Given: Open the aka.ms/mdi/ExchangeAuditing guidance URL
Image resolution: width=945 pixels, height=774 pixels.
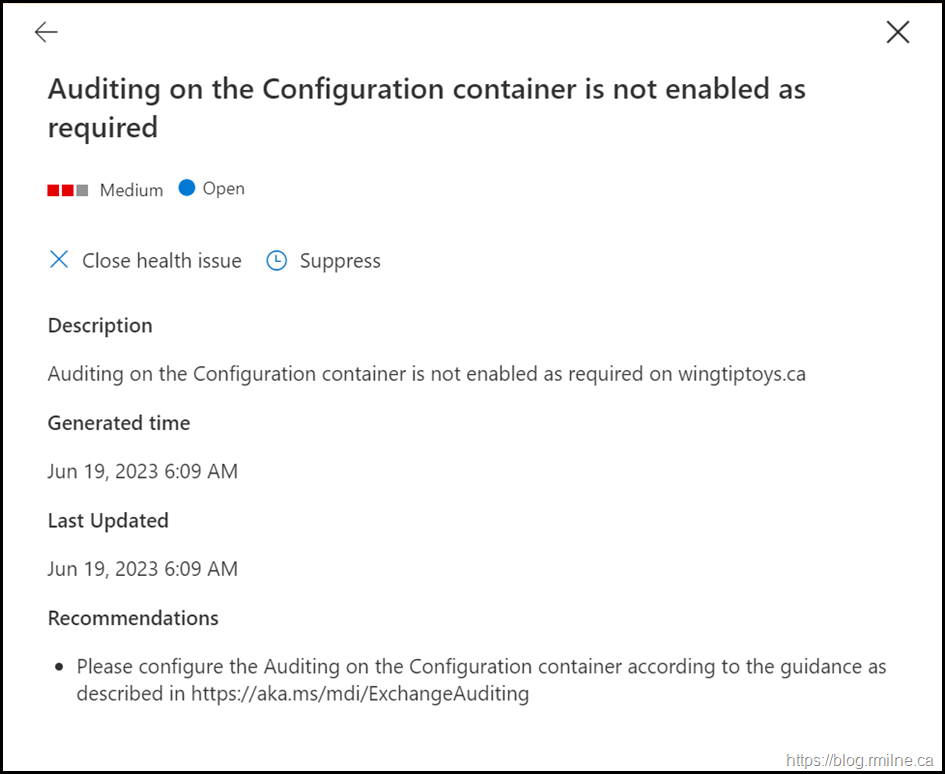Looking at the screenshot, I should point(360,693).
